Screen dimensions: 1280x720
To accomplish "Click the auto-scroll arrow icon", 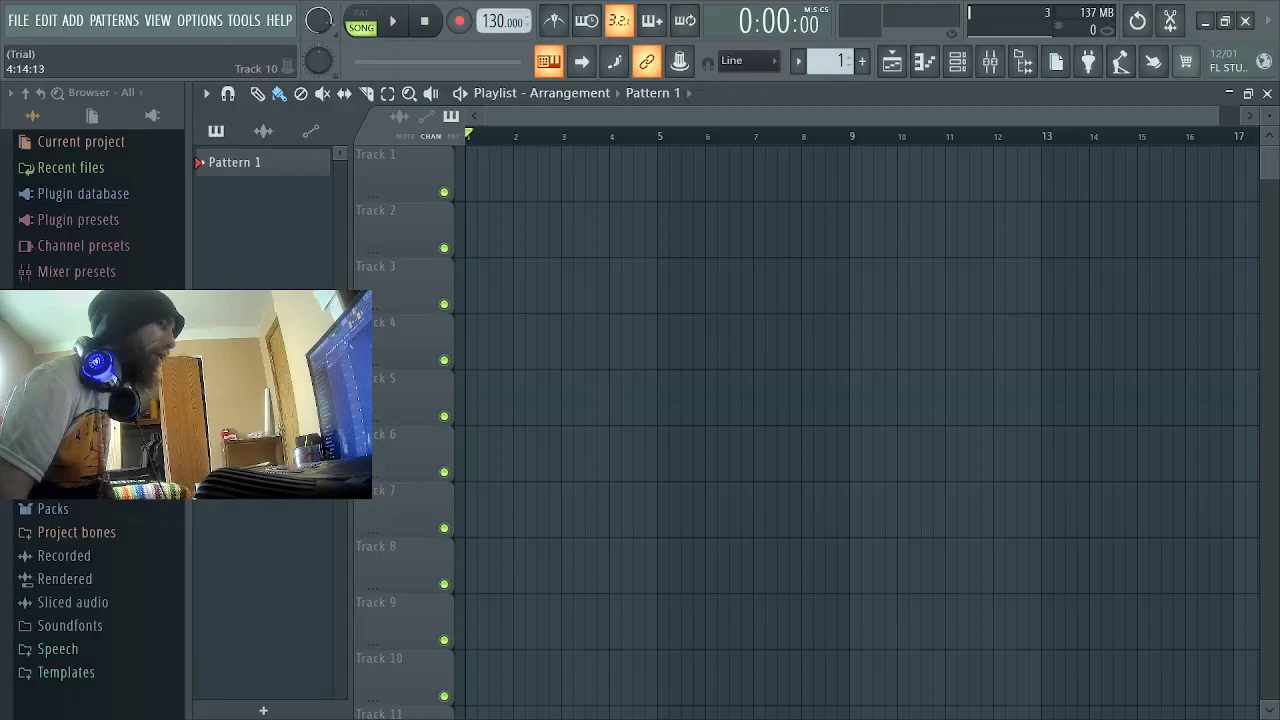I will click(x=582, y=62).
